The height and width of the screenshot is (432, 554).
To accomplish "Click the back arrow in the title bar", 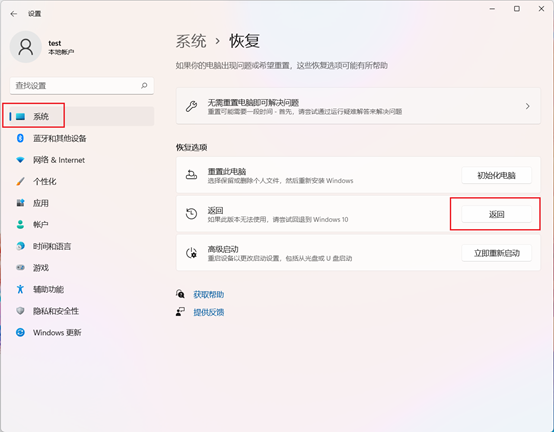I will tap(14, 14).
